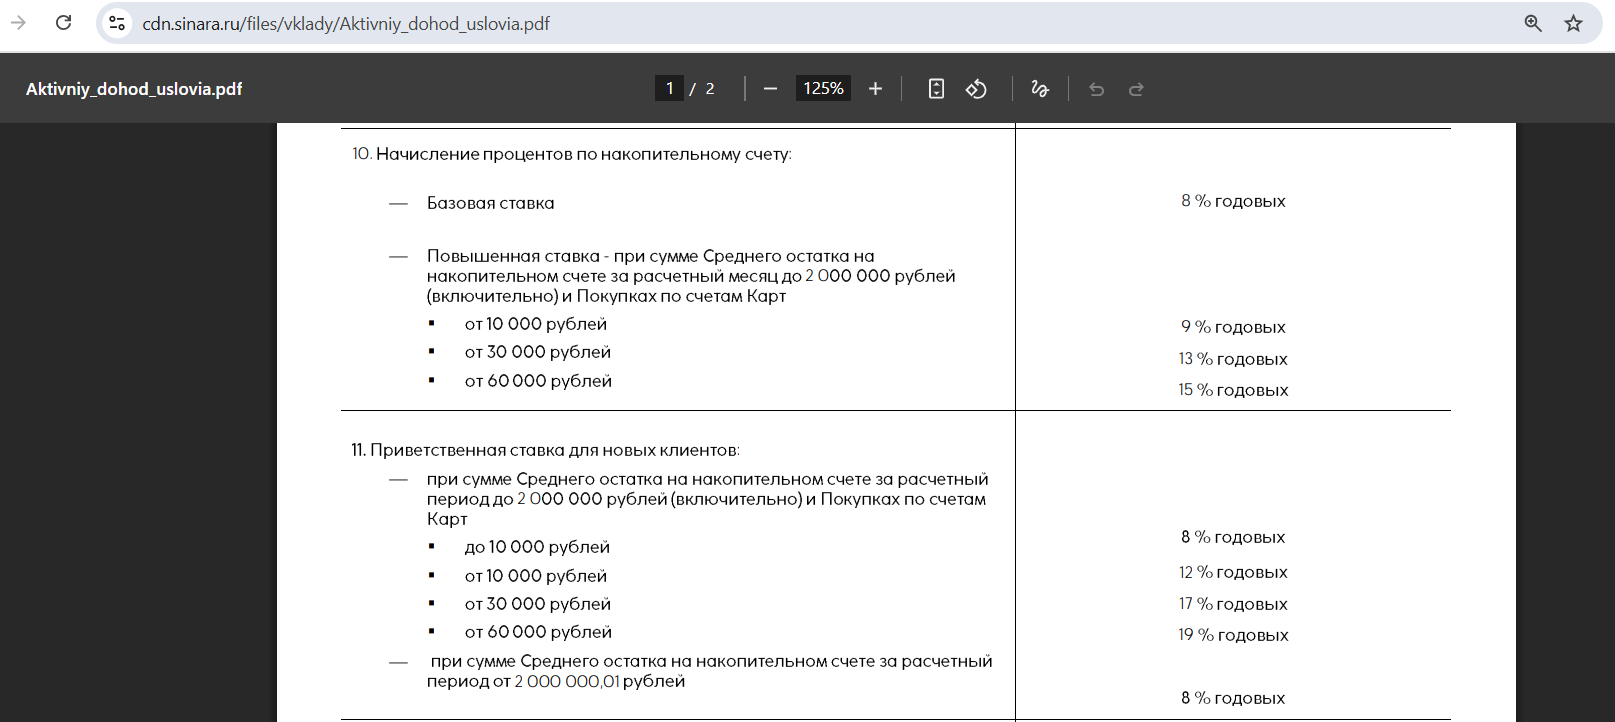Click the Aktivniy_dohod_uslovia.pdf title
The image size is (1615, 722).
(134, 89)
